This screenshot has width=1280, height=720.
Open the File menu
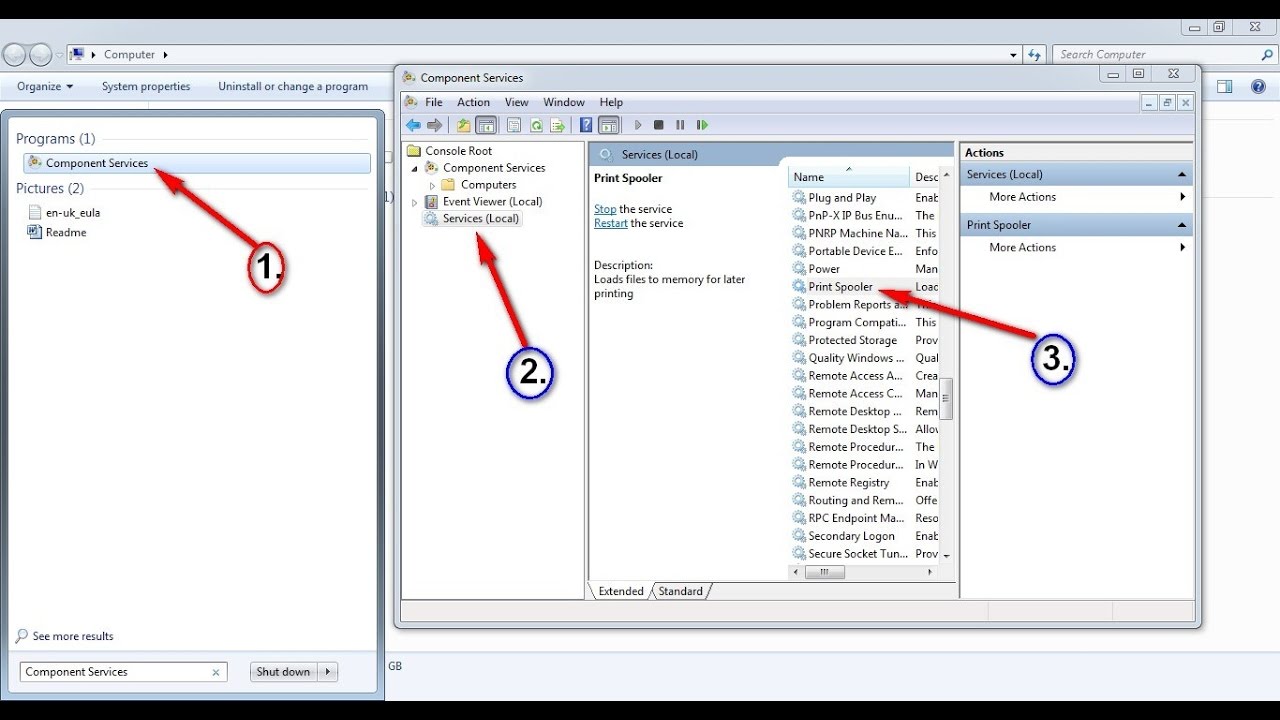click(x=434, y=102)
